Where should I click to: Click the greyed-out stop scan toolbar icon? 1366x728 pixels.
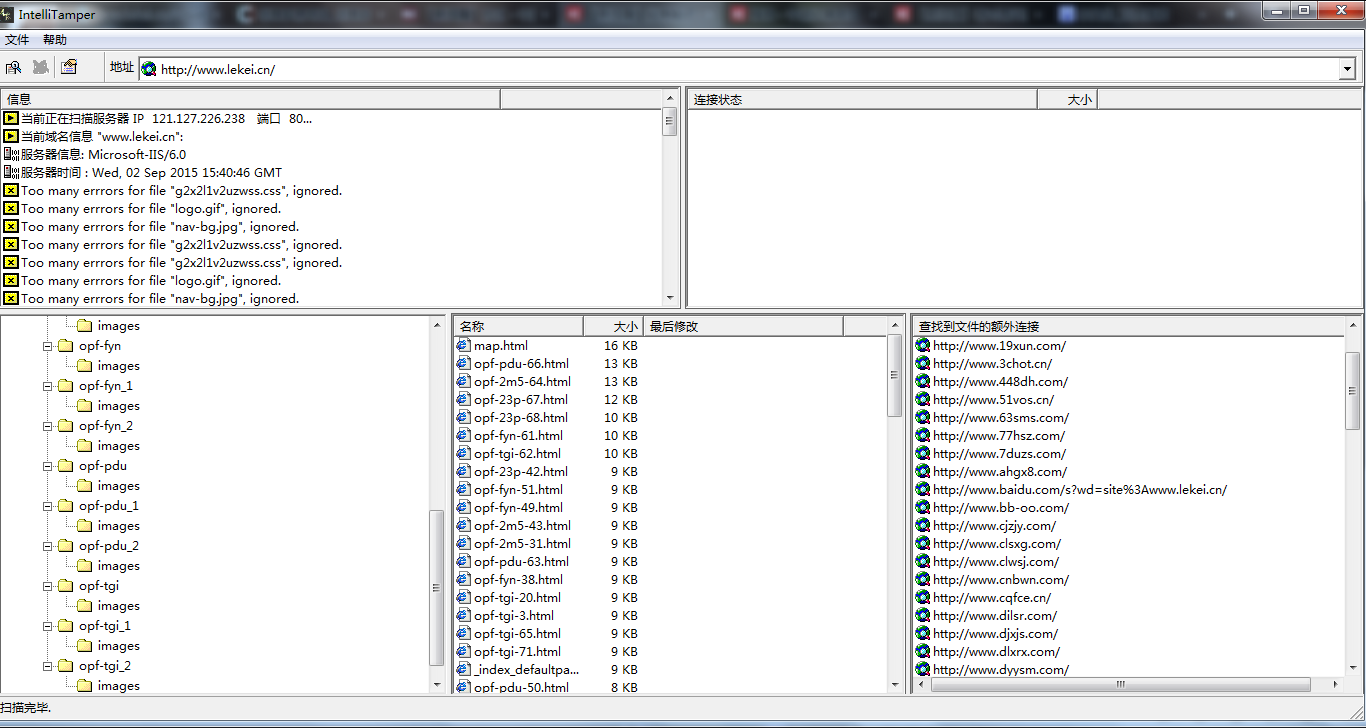pos(41,67)
